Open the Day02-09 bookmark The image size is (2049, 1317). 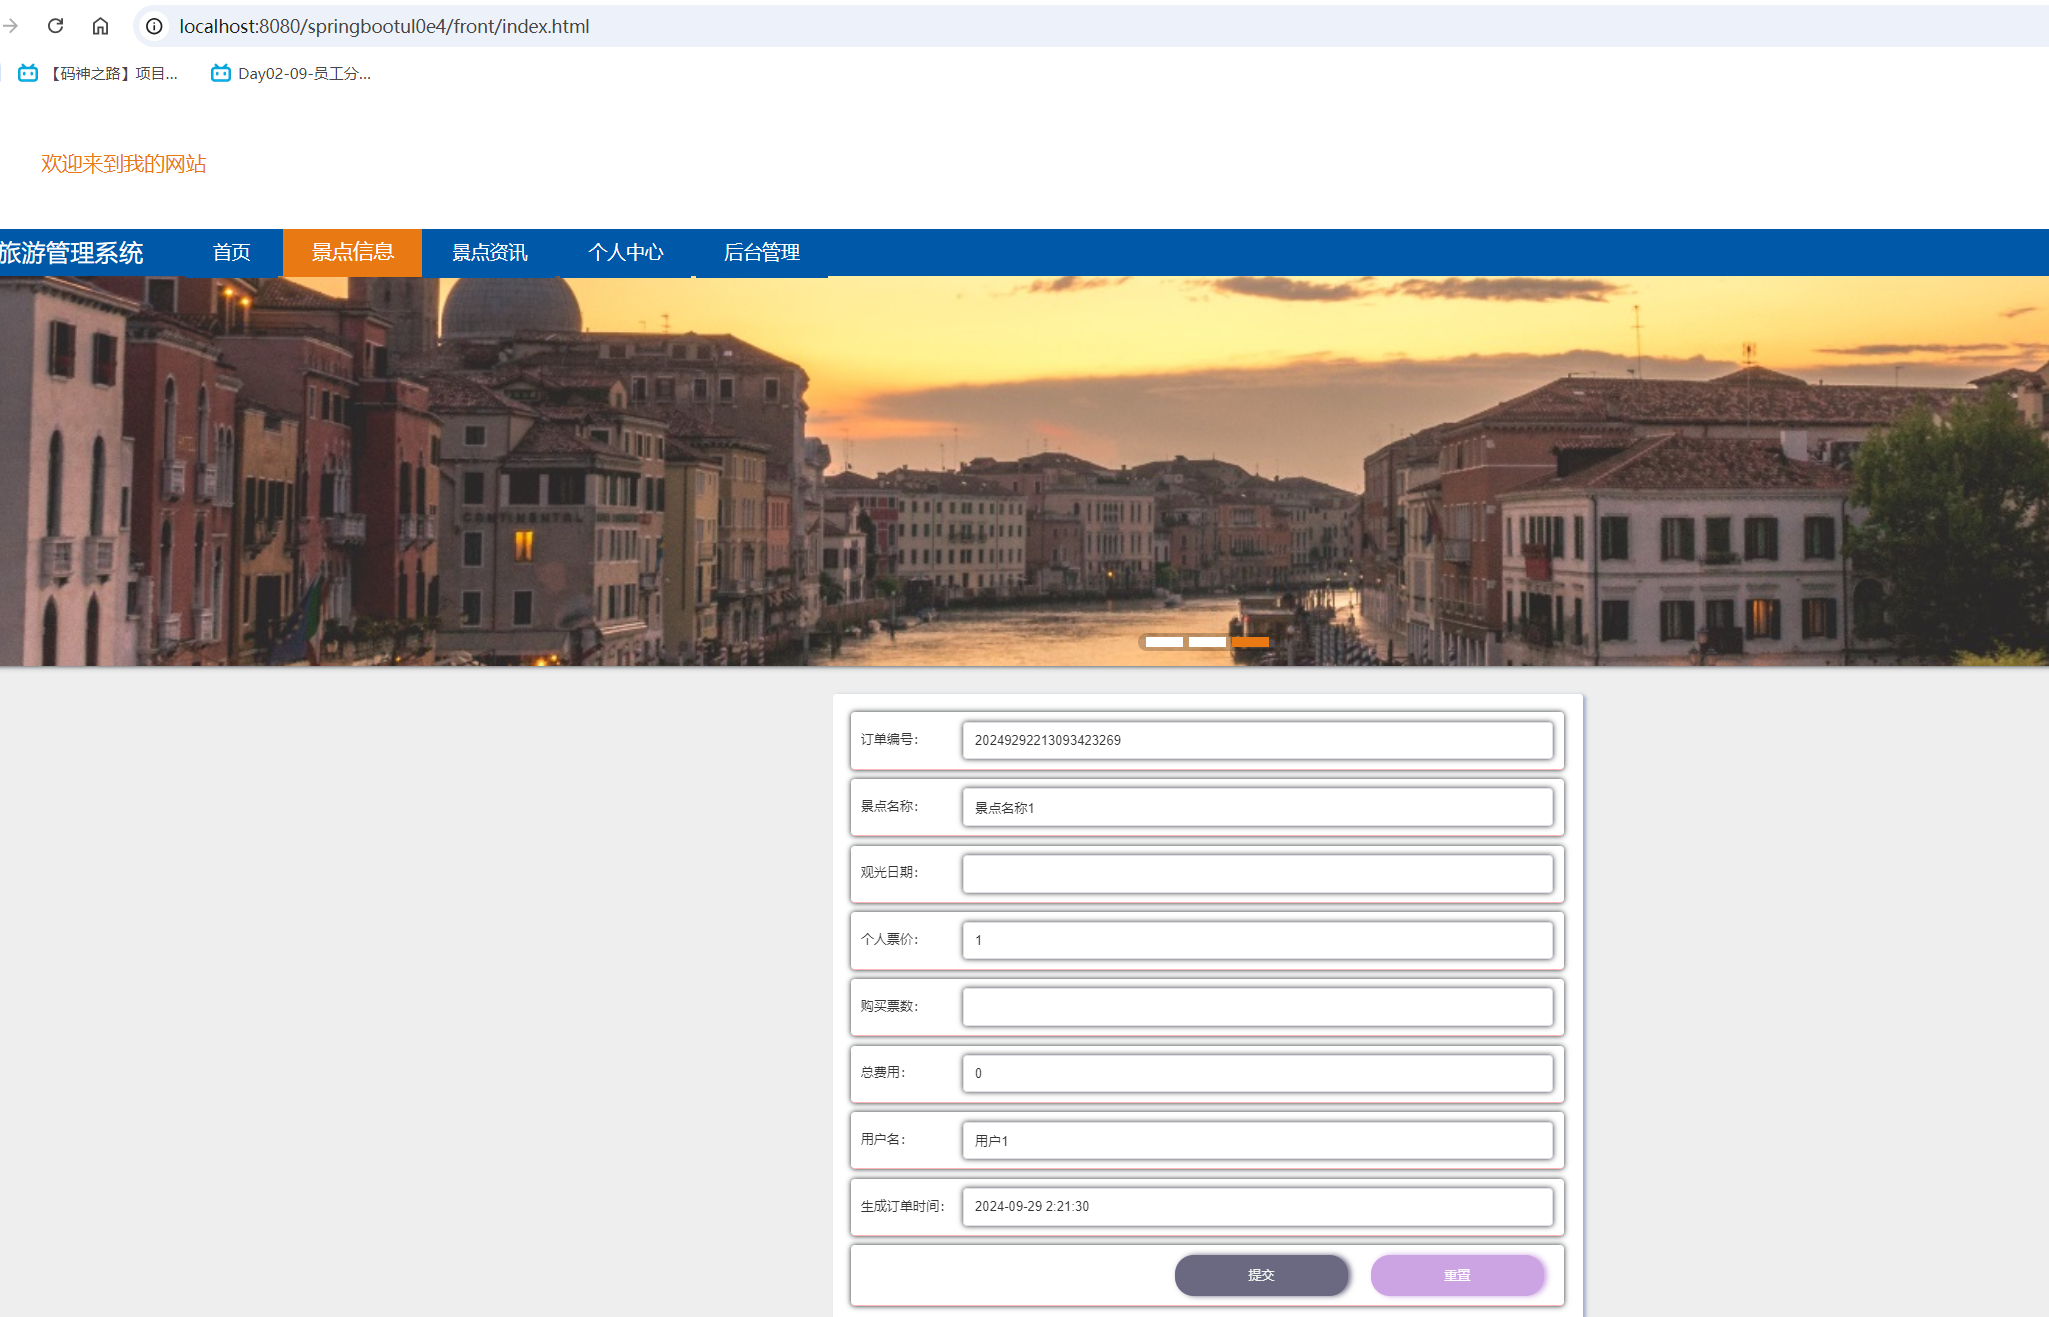(x=291, y=73)
